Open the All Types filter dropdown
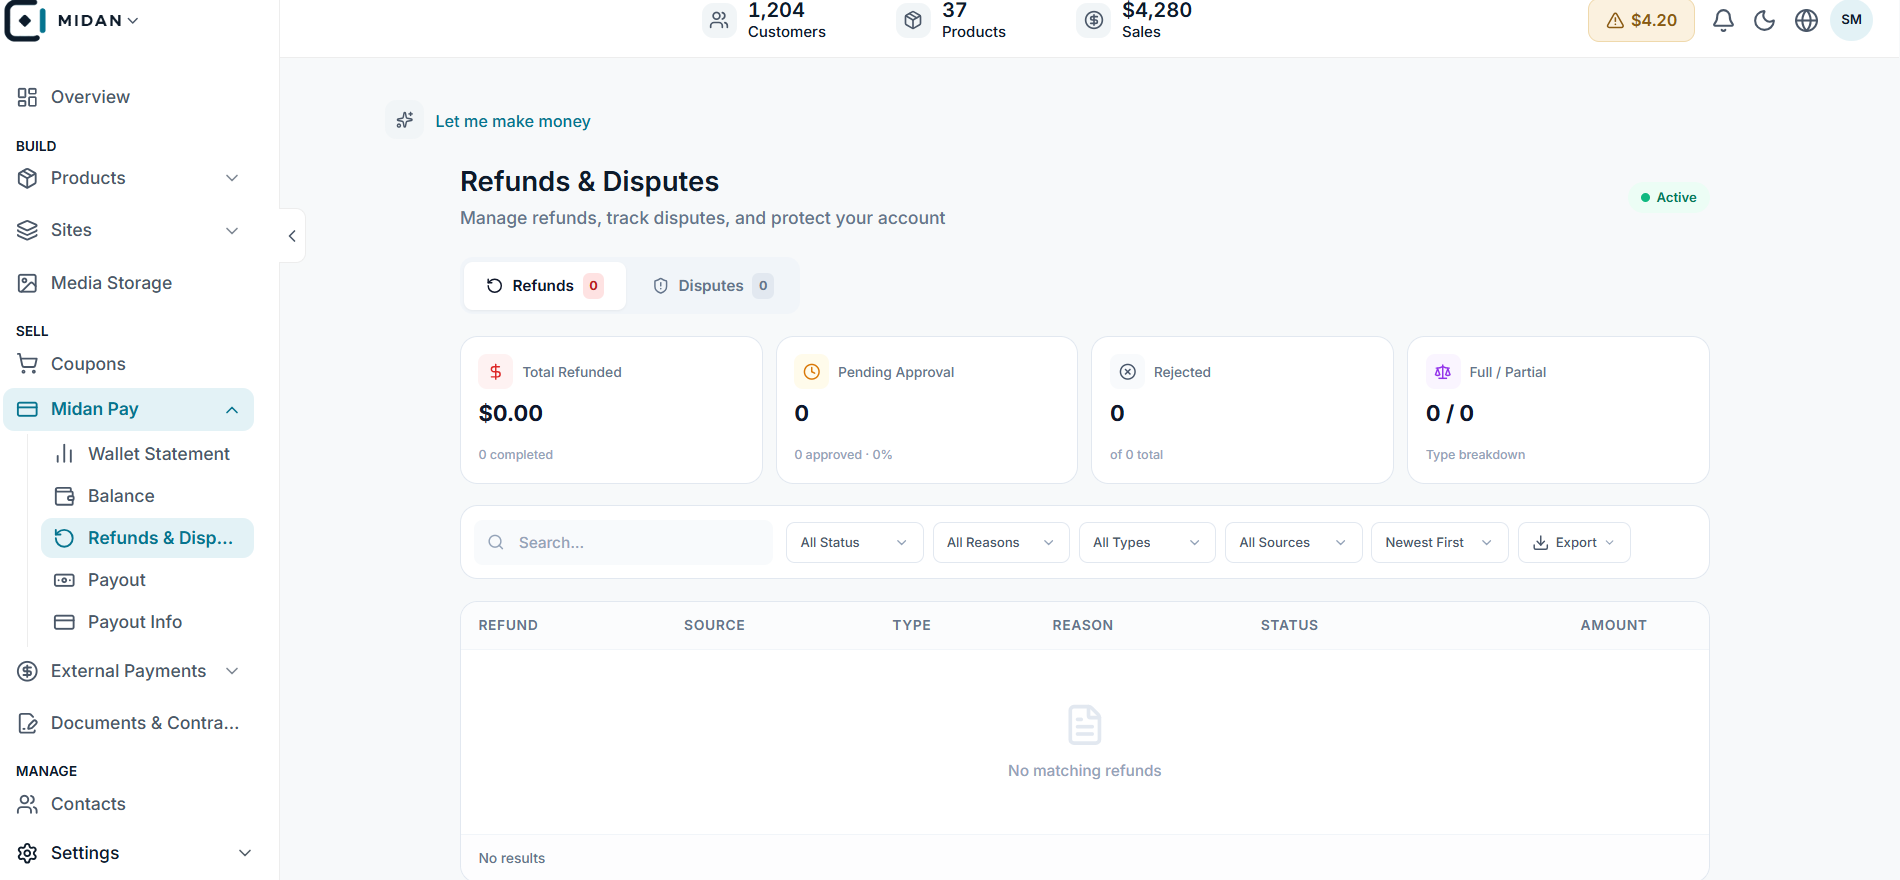This screenshot has width=1900, height=880. 1147,542
